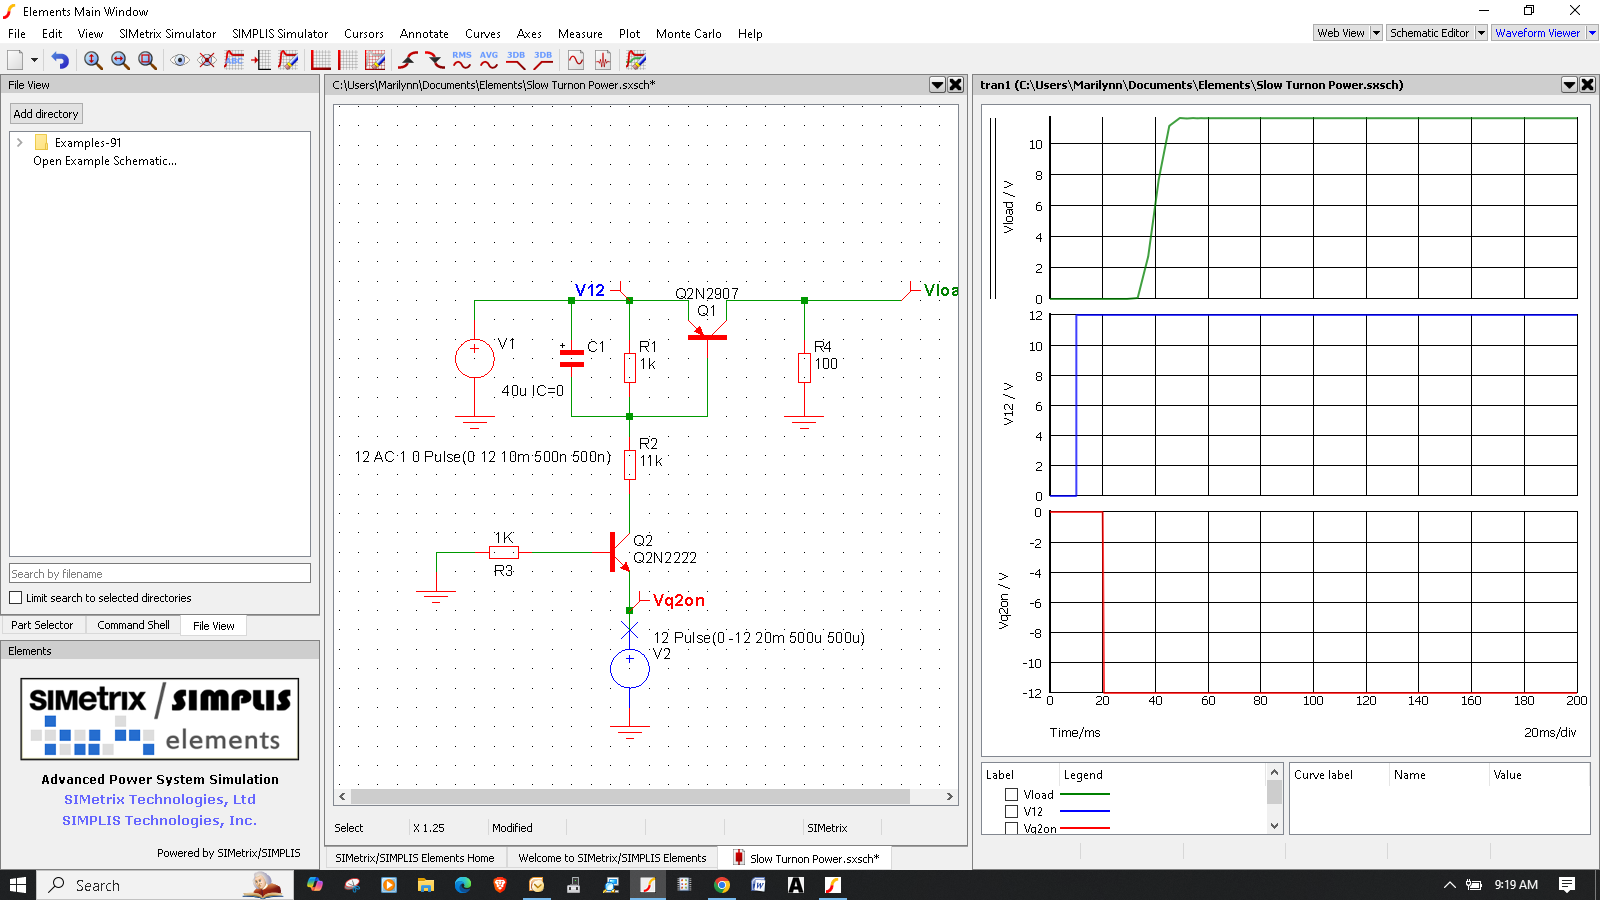Click the Schematic Editor button
This screenshot has width=1600, height=900.
pyautogui.click(x=1430, y=33)
